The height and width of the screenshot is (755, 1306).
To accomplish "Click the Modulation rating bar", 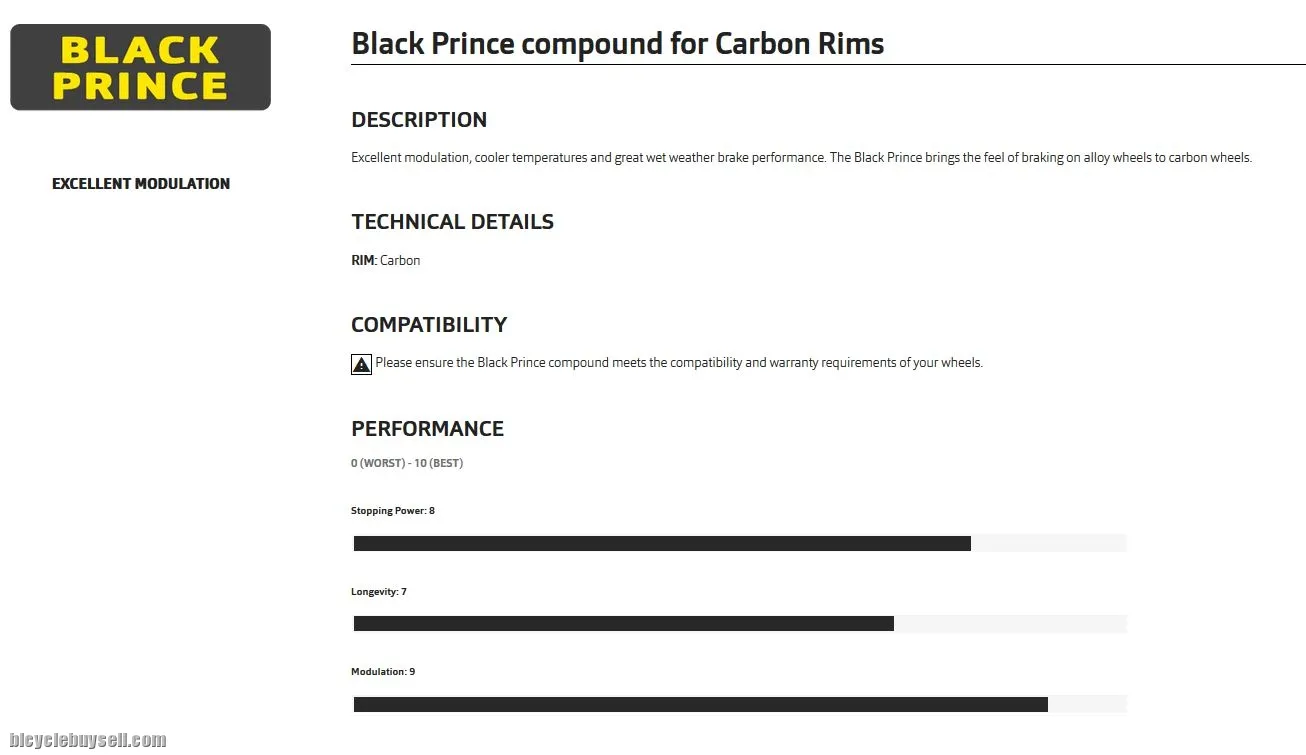I will (x=700, y=704).
